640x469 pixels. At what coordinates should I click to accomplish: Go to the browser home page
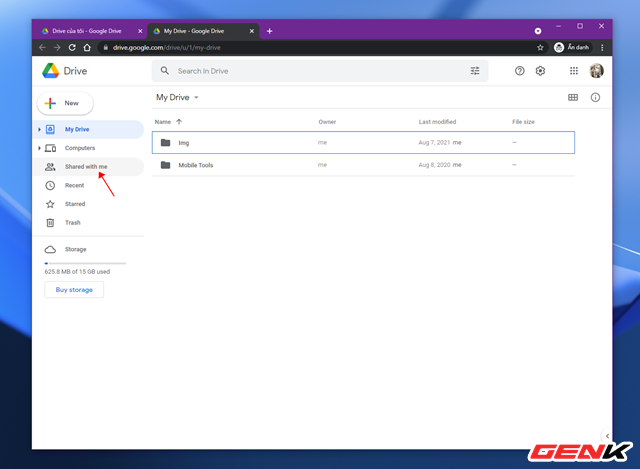[x=87, y=47]
